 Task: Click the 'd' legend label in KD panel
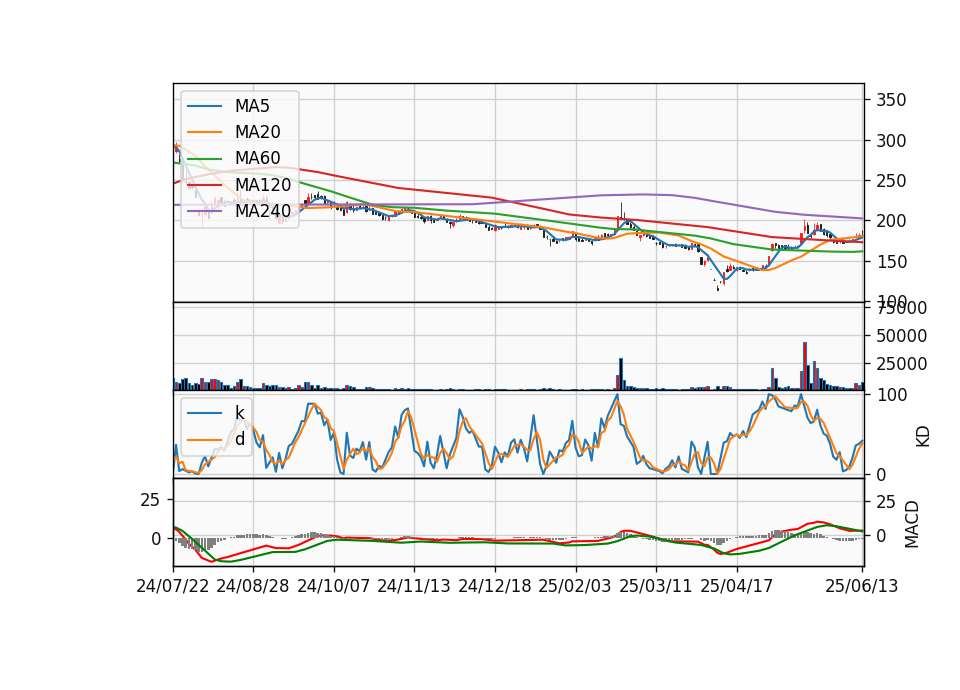(x=239, y=438)
